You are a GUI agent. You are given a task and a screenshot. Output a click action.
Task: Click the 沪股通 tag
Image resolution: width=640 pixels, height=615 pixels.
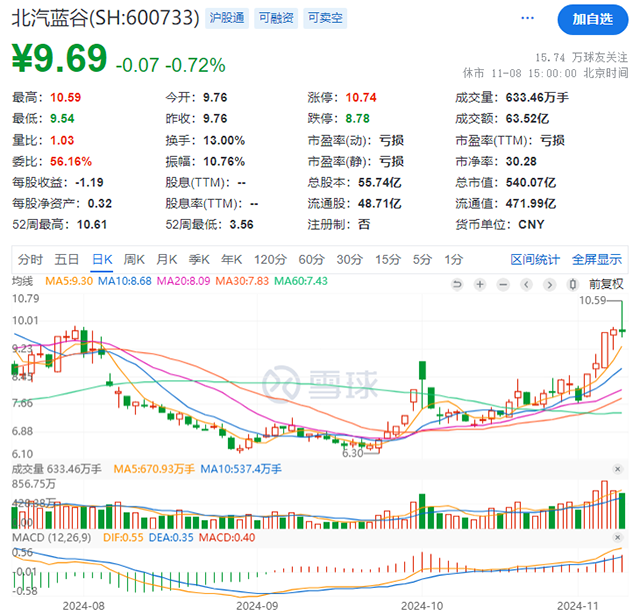[227, 18]
